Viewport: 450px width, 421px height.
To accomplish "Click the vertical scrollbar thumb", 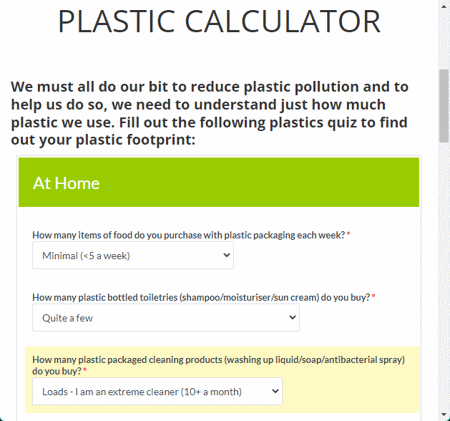I will click(x=444, y=106).
